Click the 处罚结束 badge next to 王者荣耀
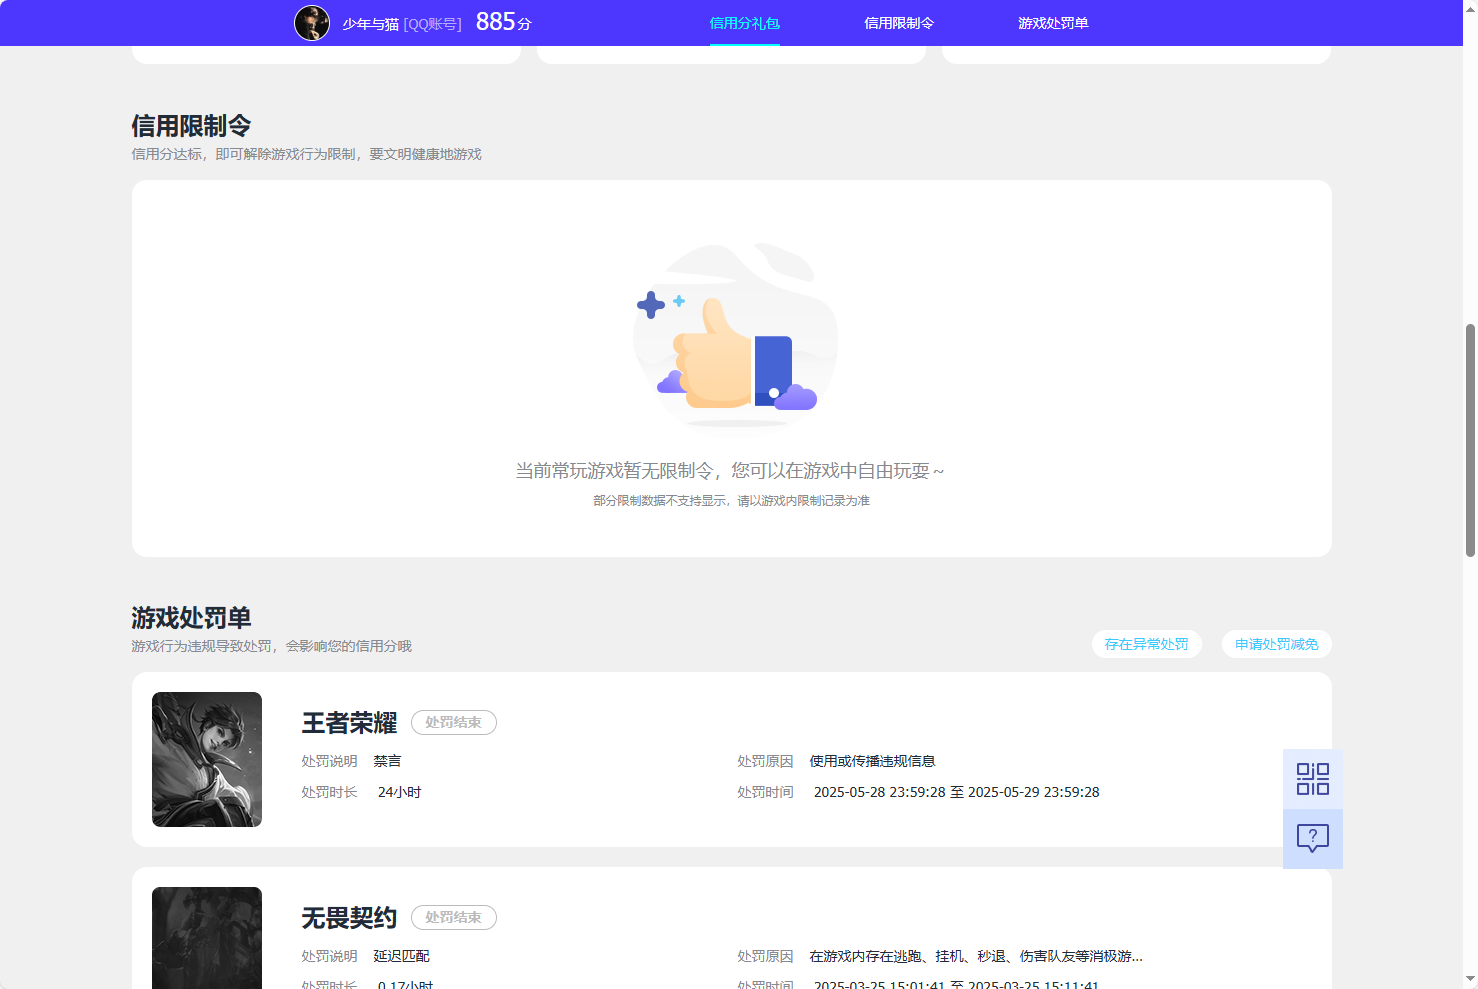 point(453,722)
